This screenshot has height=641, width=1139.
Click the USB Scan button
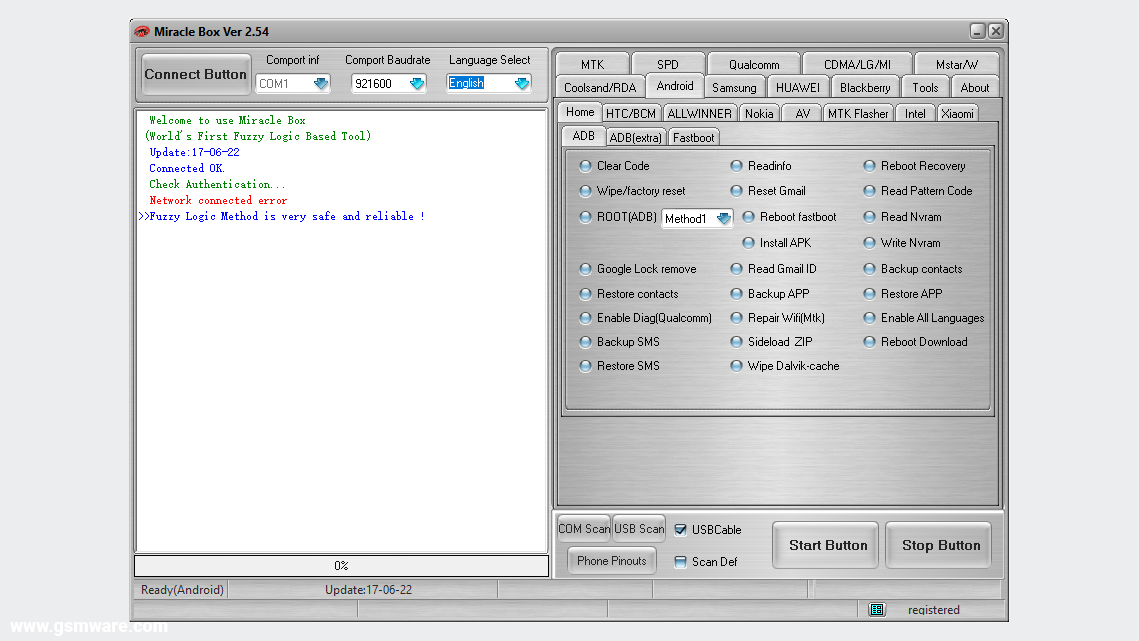pos(639,529)
